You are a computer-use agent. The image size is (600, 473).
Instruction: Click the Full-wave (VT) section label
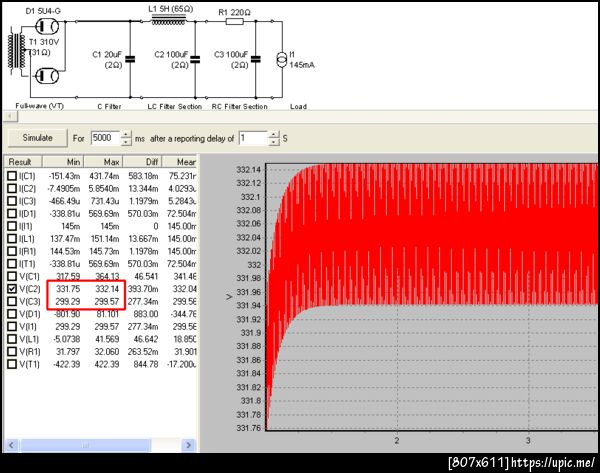pos(39,106)
